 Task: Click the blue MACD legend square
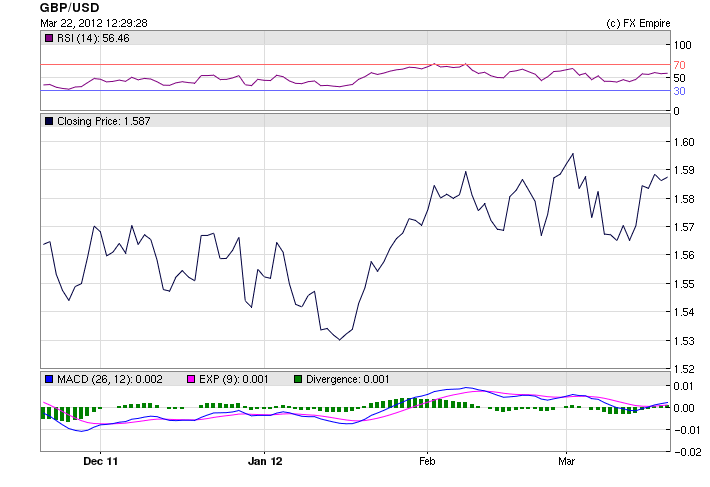[x=48, y=379]
